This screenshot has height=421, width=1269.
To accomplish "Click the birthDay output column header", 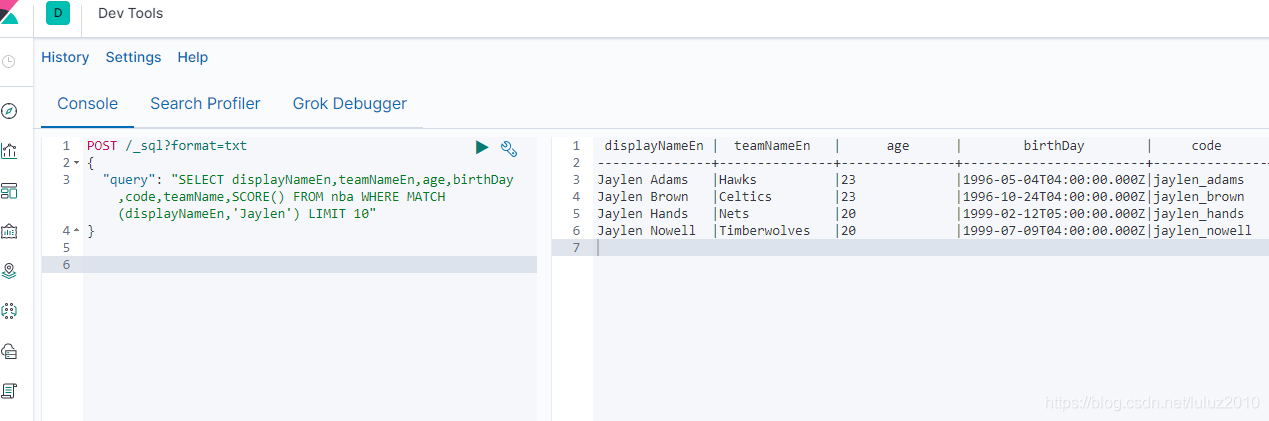I will pos(1054,146).
